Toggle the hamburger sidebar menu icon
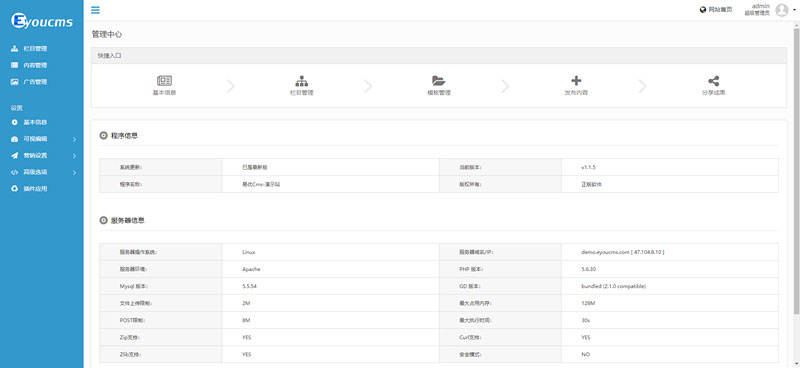Viewport: 800px width, 368px height. click(95, 10)
